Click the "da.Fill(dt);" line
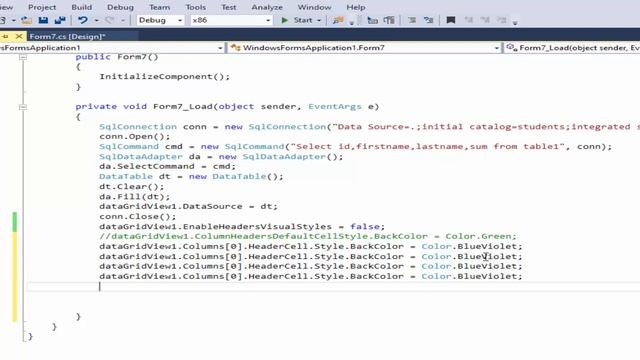Screen dimensions: 640x360 tap(135, 197)
